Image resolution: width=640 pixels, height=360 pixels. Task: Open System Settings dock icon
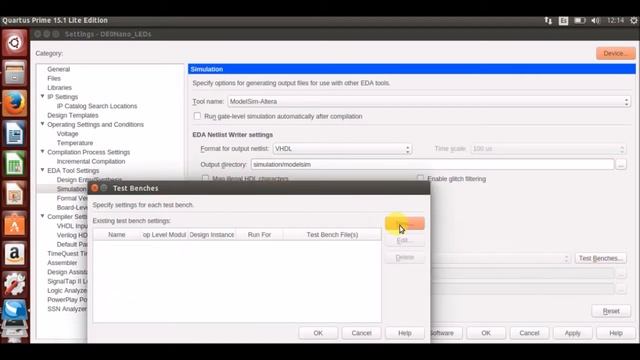click(x=14, y=284)
